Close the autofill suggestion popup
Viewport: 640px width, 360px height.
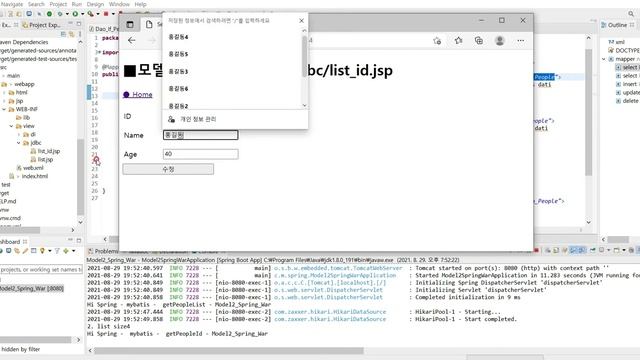(x=301, y=20)
